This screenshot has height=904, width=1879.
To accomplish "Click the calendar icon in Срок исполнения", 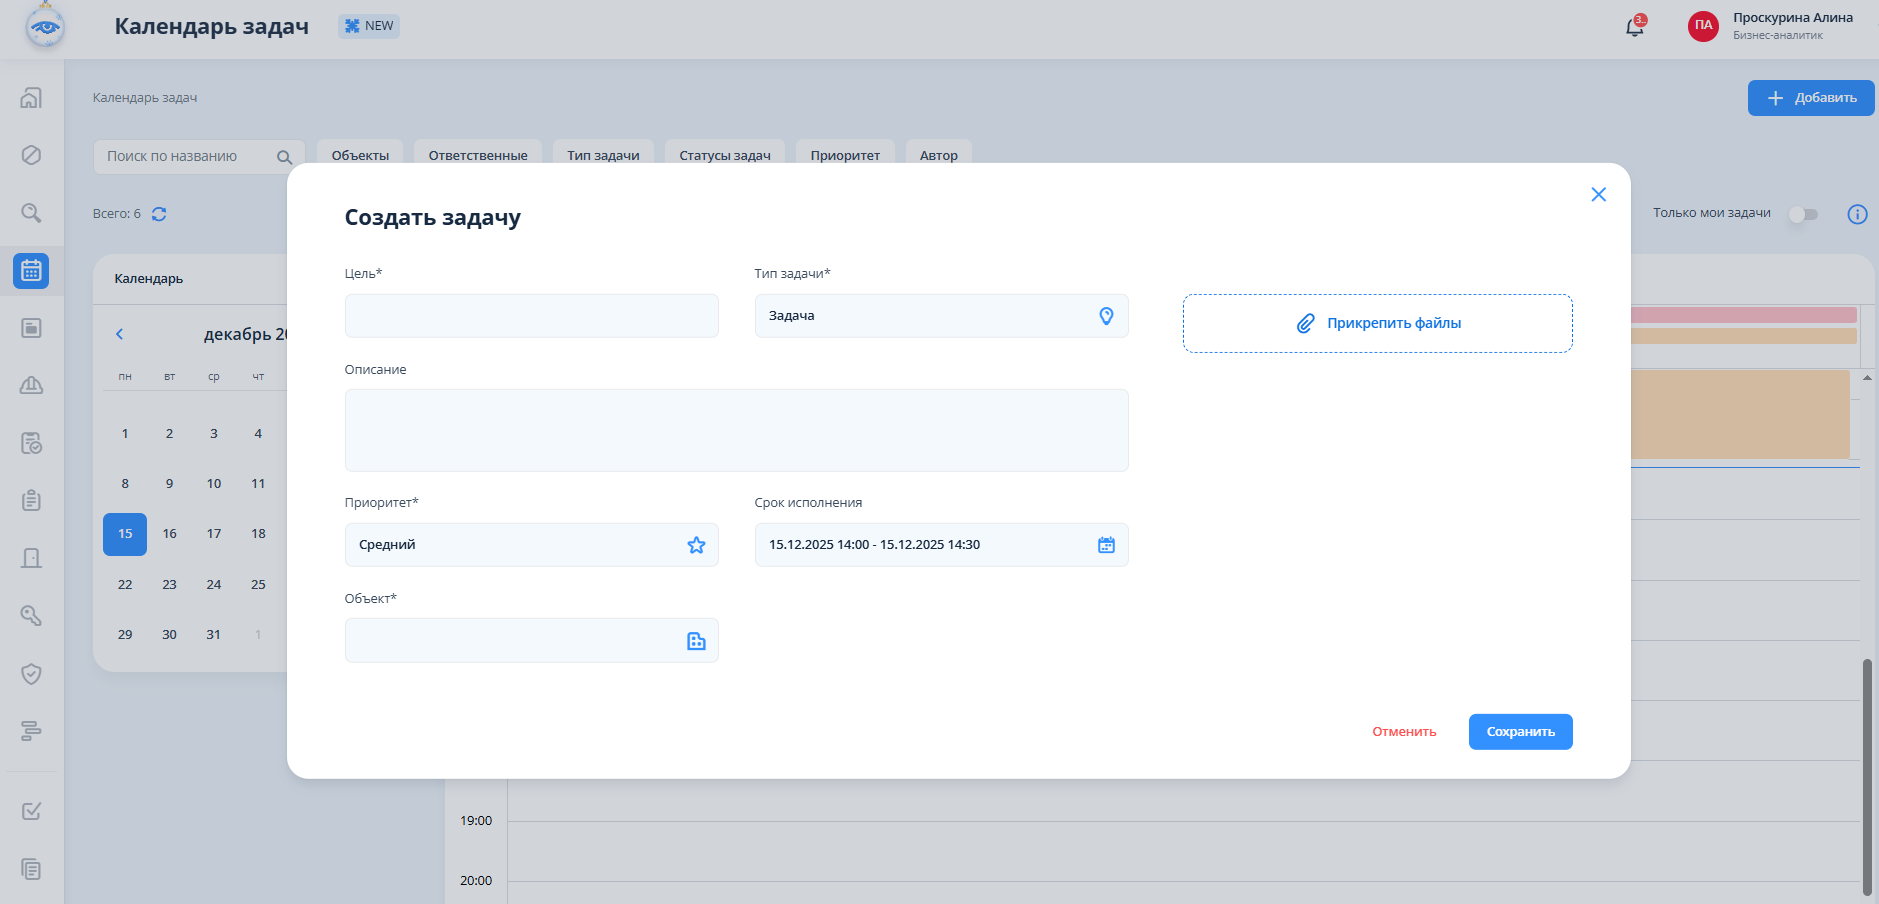I will tap(1106, 545).
